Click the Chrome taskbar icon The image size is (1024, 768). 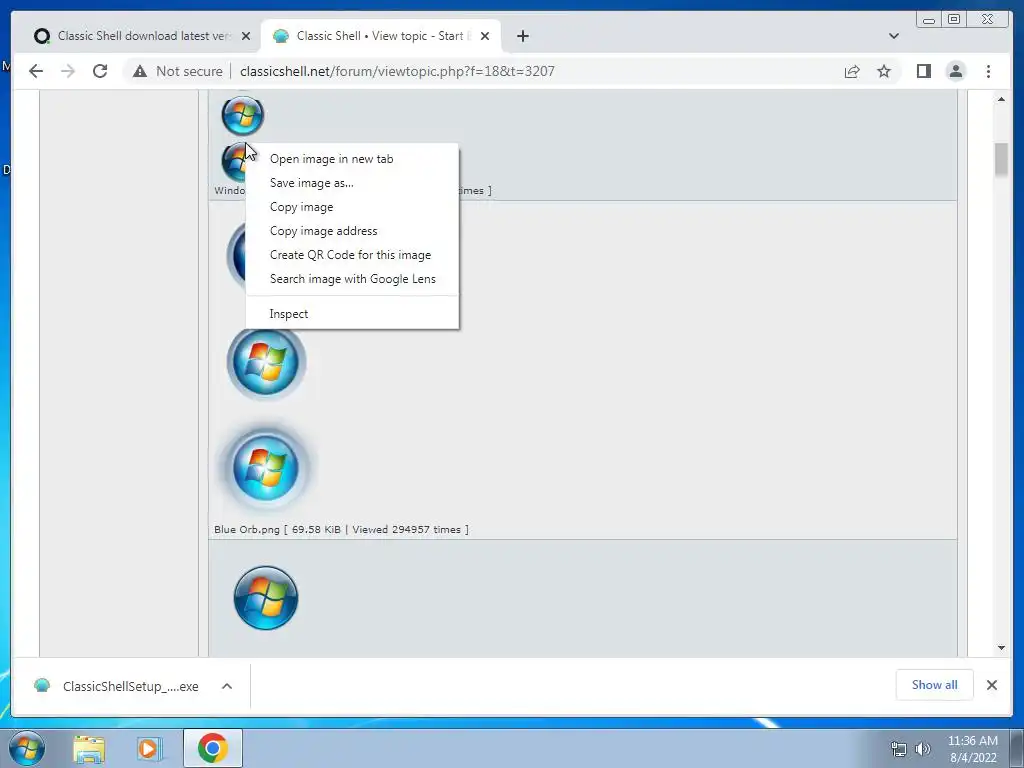point(213,748)
